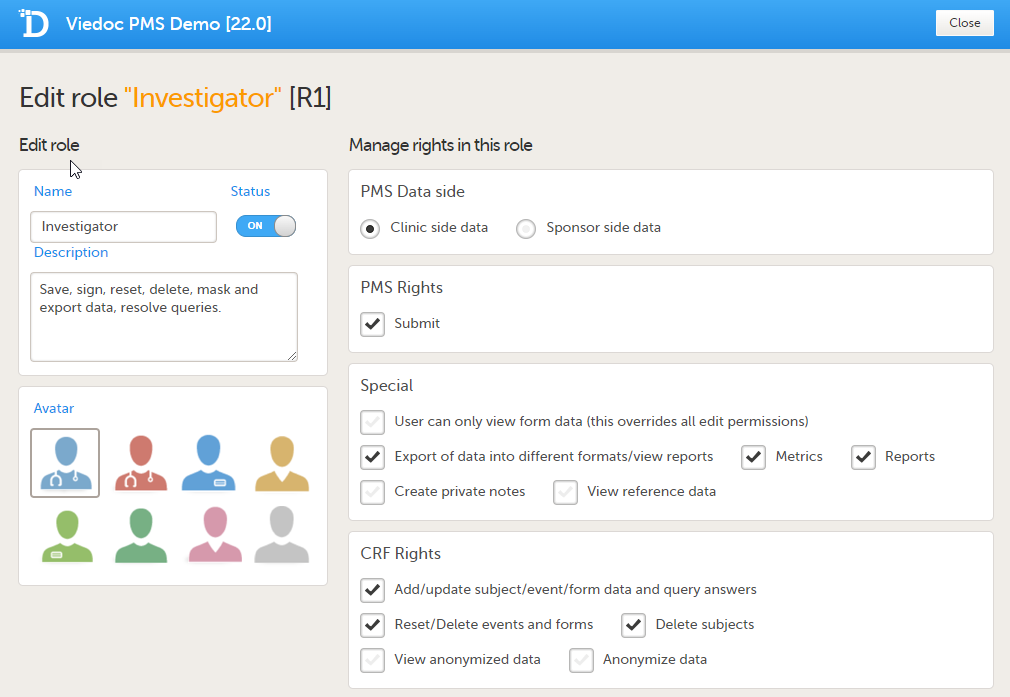
Task: Select the pink avatar
Action: coord(215,536)
